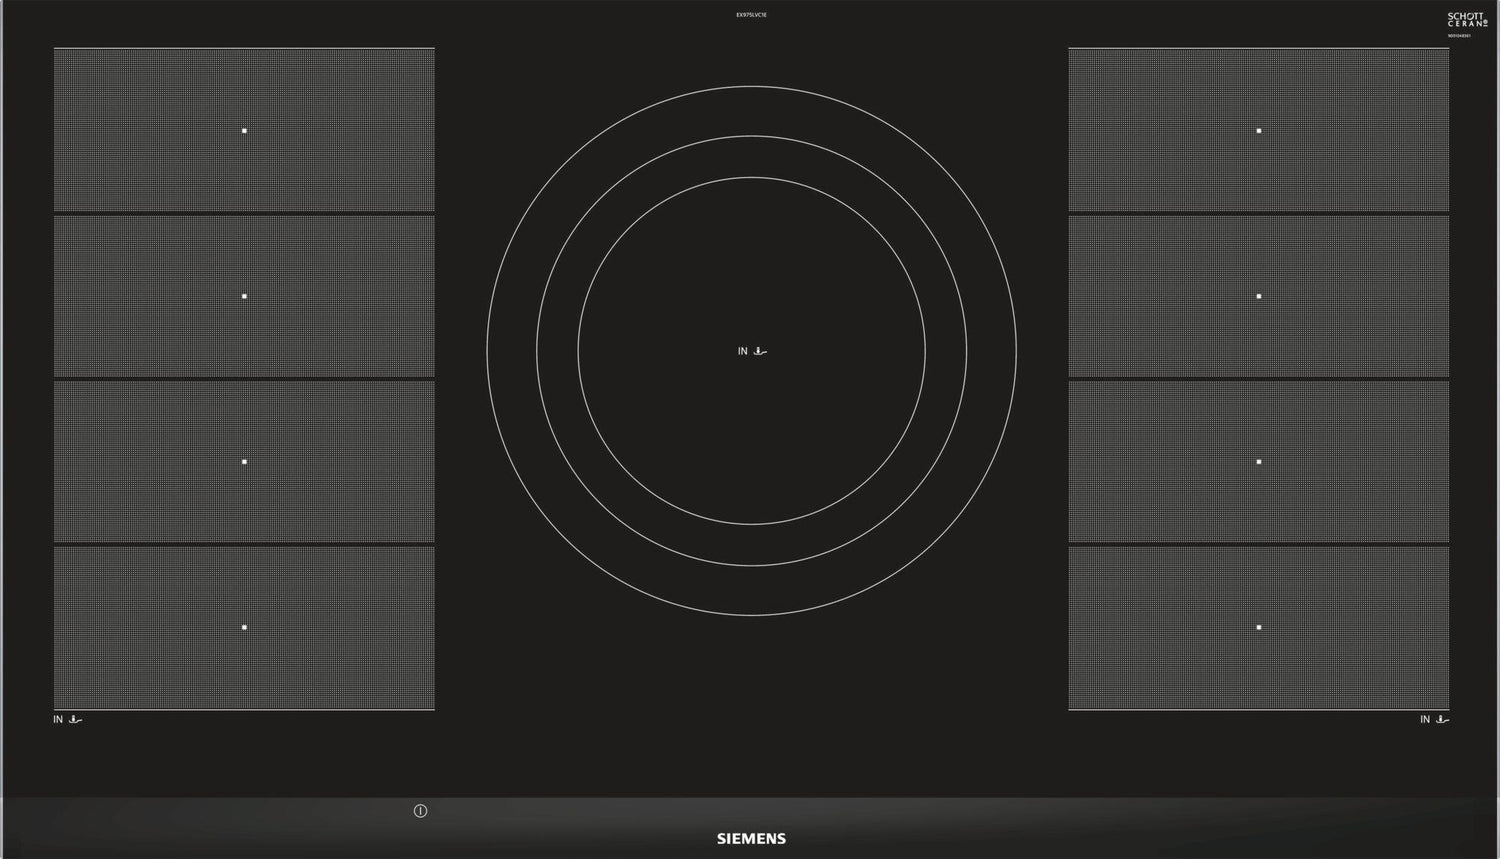Tap the induction symbol in the center ring

(761, 351)
